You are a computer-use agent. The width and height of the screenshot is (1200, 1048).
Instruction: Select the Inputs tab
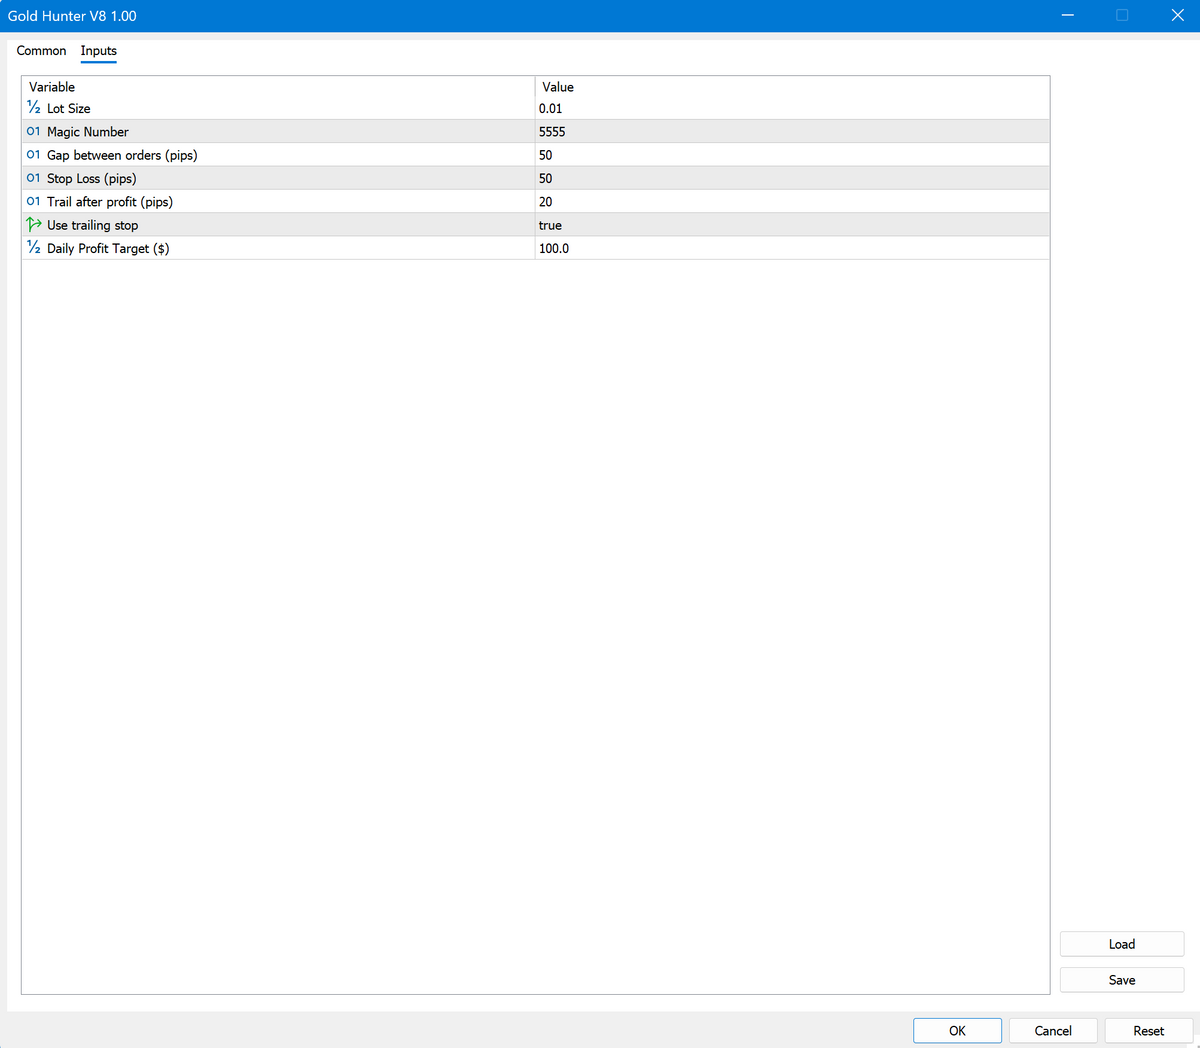99,51
